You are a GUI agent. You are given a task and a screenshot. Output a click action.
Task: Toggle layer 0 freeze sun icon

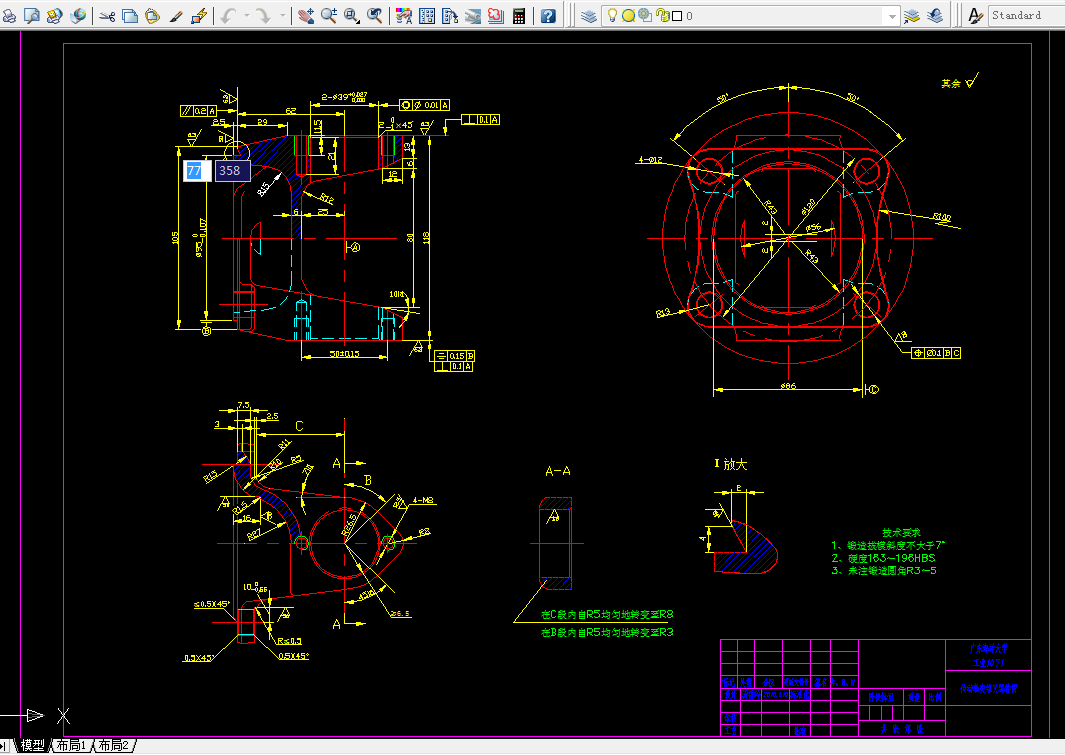tap(628, 16)
